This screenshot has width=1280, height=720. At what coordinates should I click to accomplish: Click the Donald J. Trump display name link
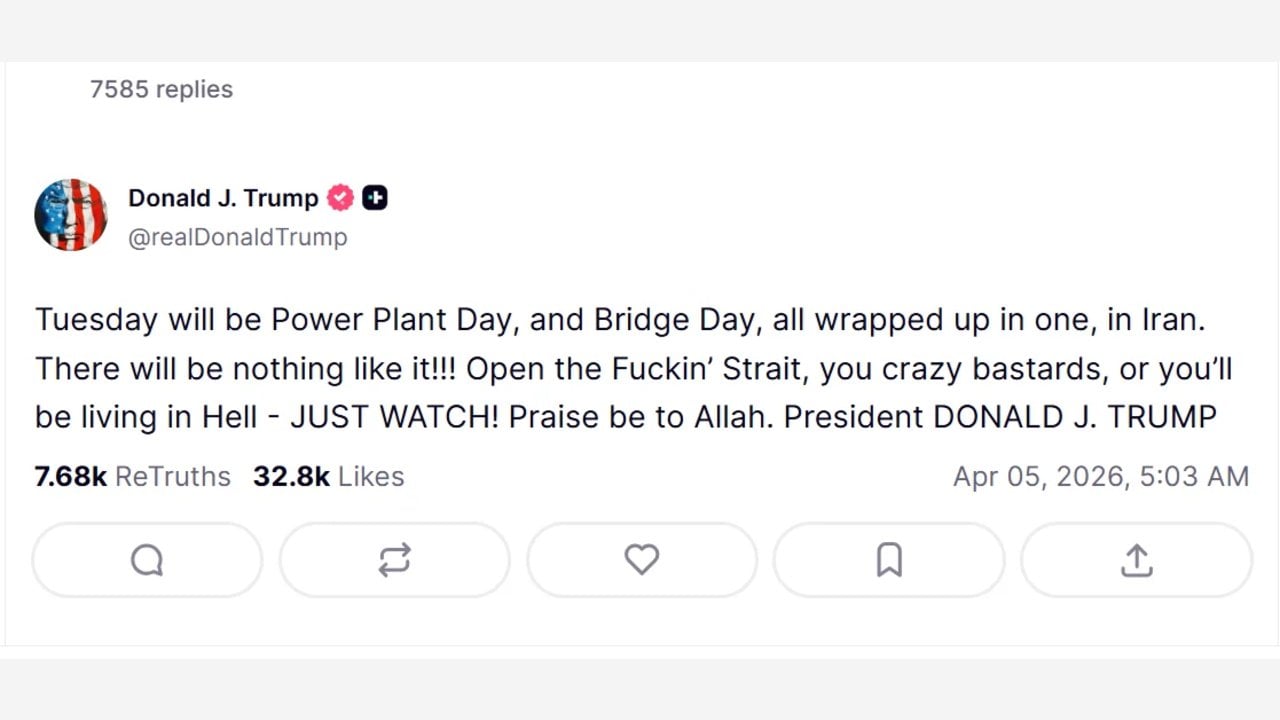coord(222,197)
